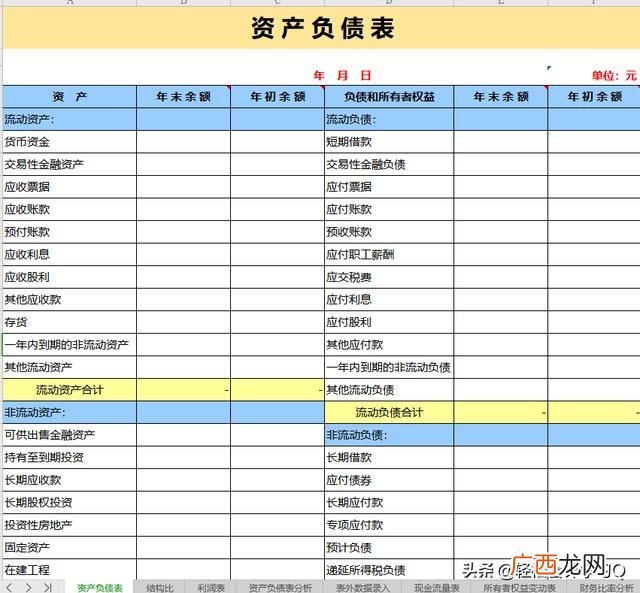
Task: Select the 预计负债 cell
Action: (x=389, y=548)
